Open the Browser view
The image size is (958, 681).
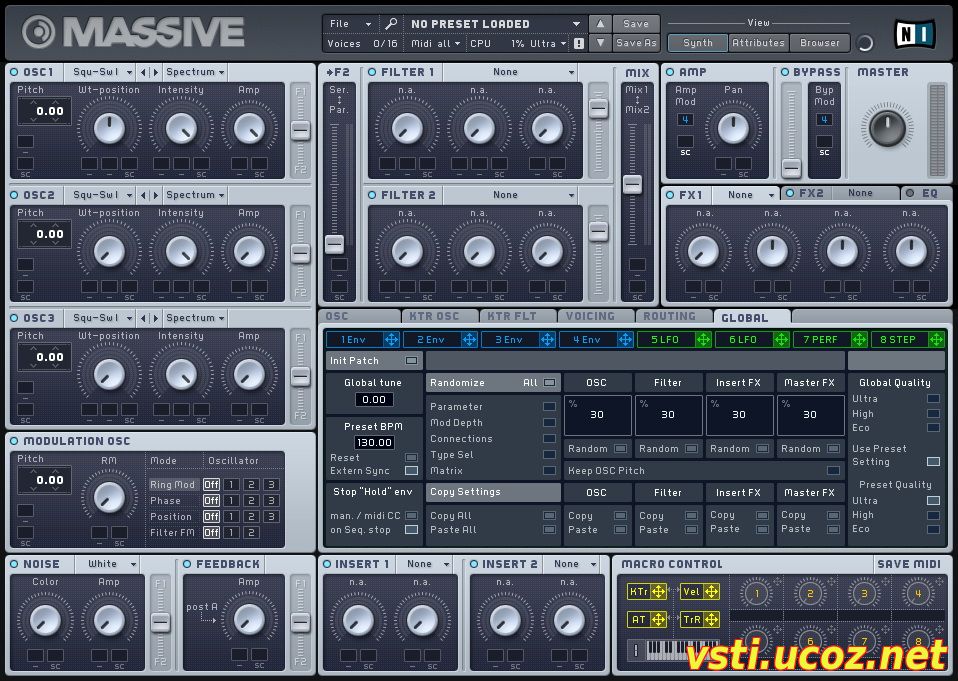click(x=819, y=43)
